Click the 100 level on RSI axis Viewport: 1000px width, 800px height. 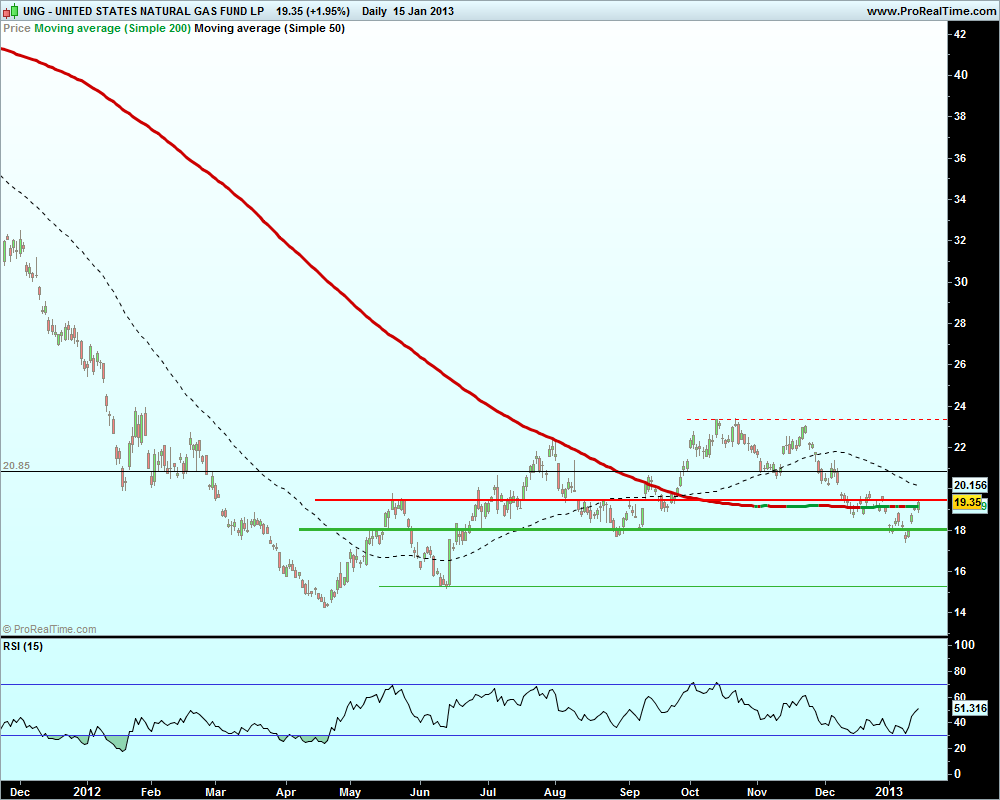pyautogui.click(x=964, y=645)
